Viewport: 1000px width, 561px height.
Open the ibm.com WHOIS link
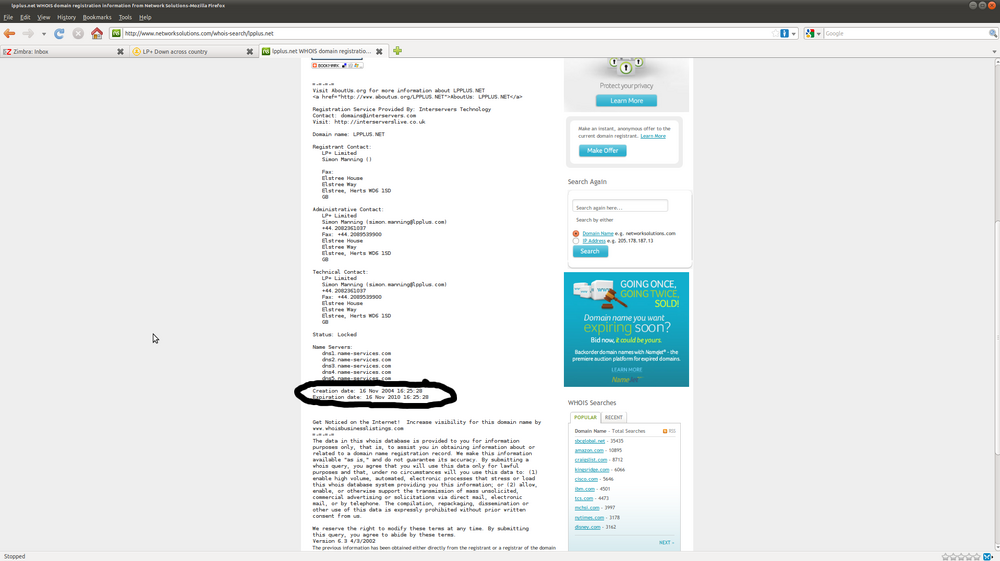point(584,489)
